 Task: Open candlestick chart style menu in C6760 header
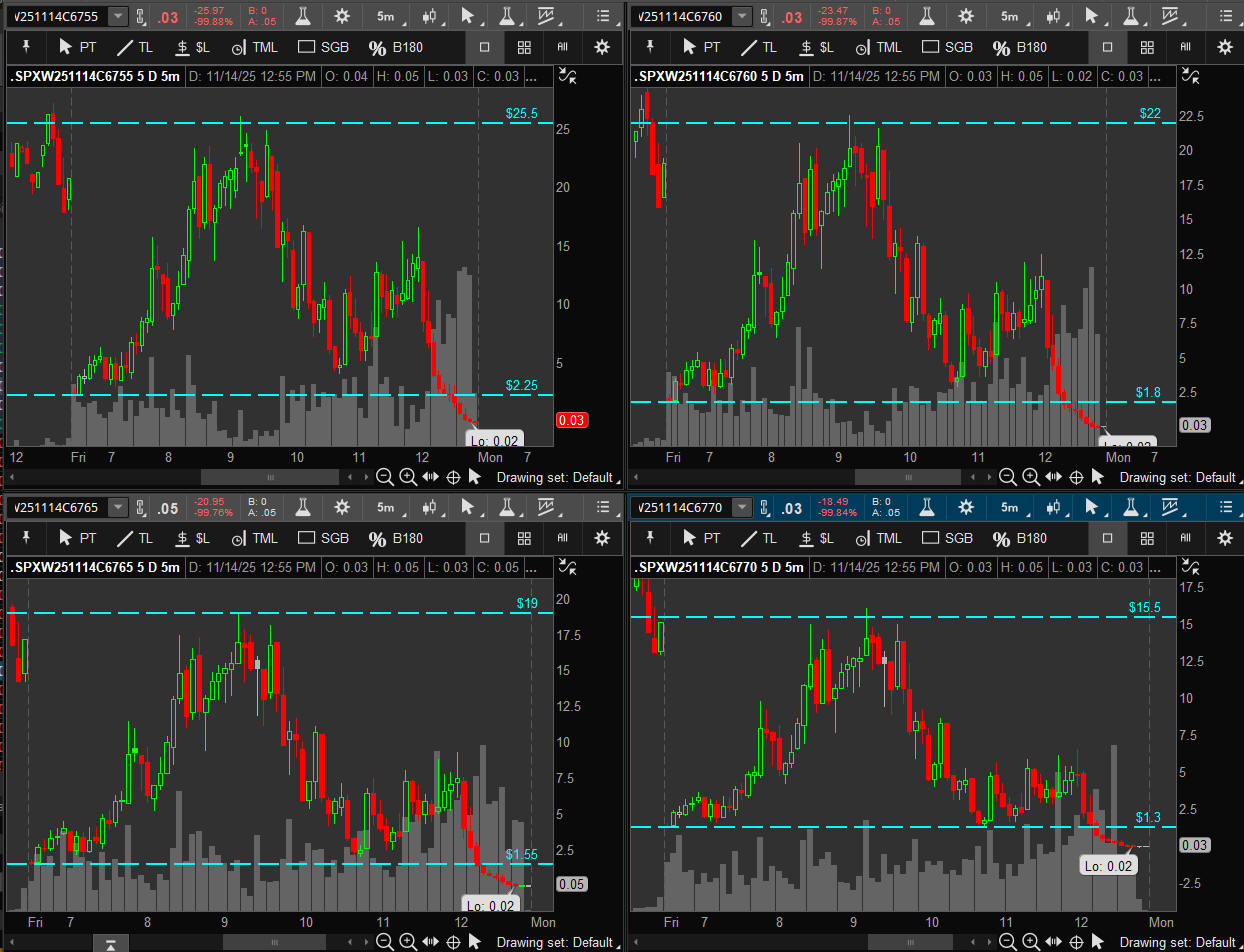coord(1052,16)
